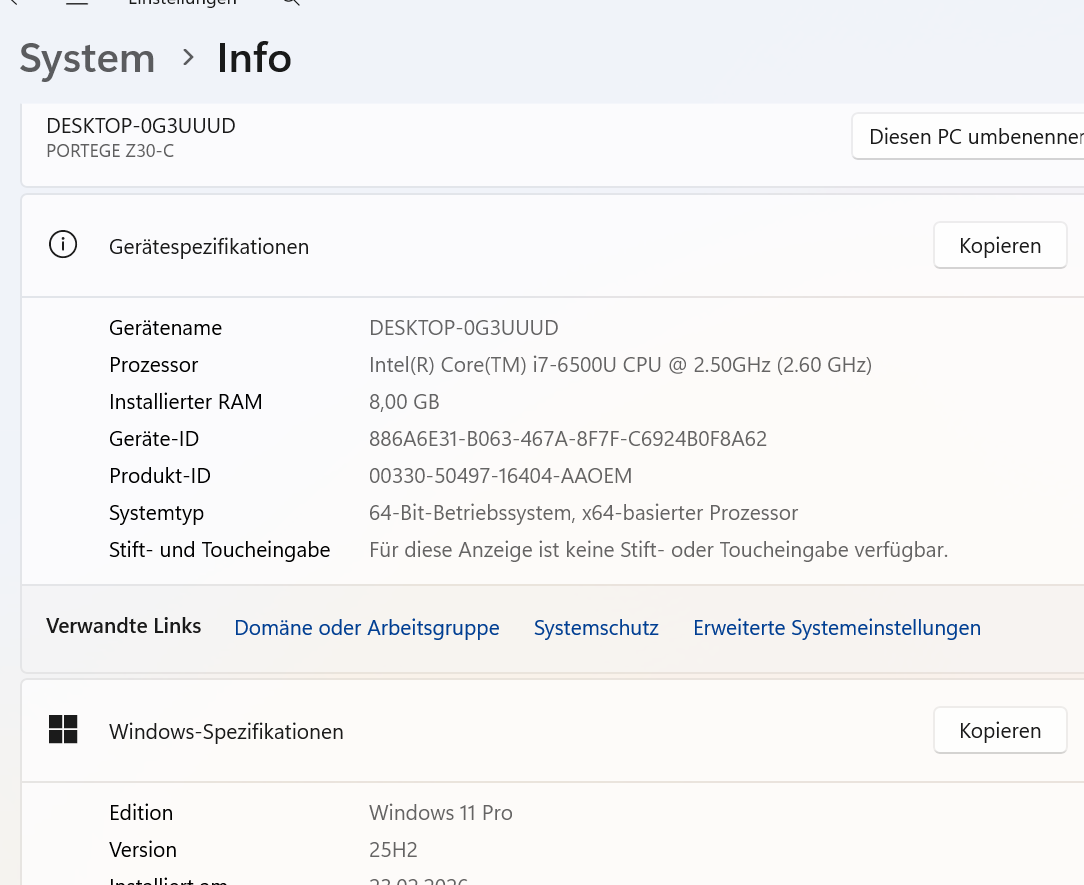The width and height of the screenshot is (1084, 885).
Task: Click the Info breadcrumb title
Action: click(x=254, y=58)
